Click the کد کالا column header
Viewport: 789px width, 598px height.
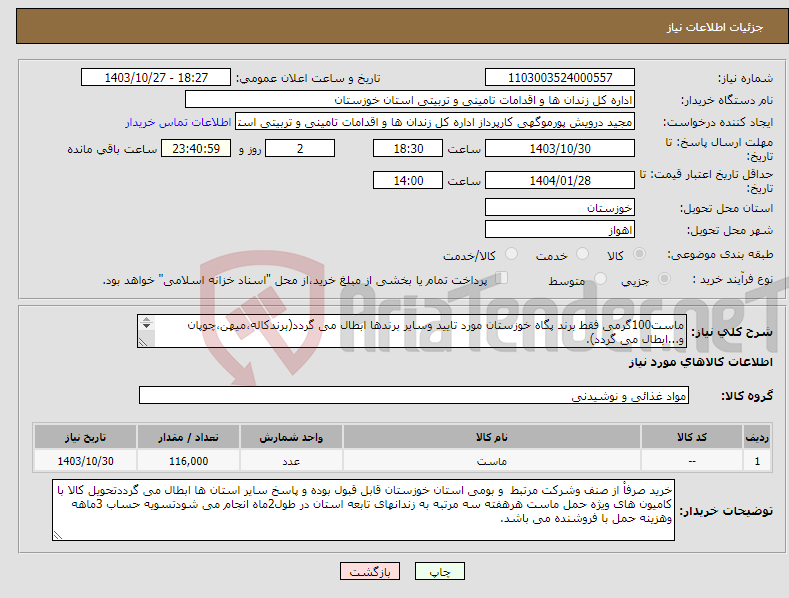point(692,437)
